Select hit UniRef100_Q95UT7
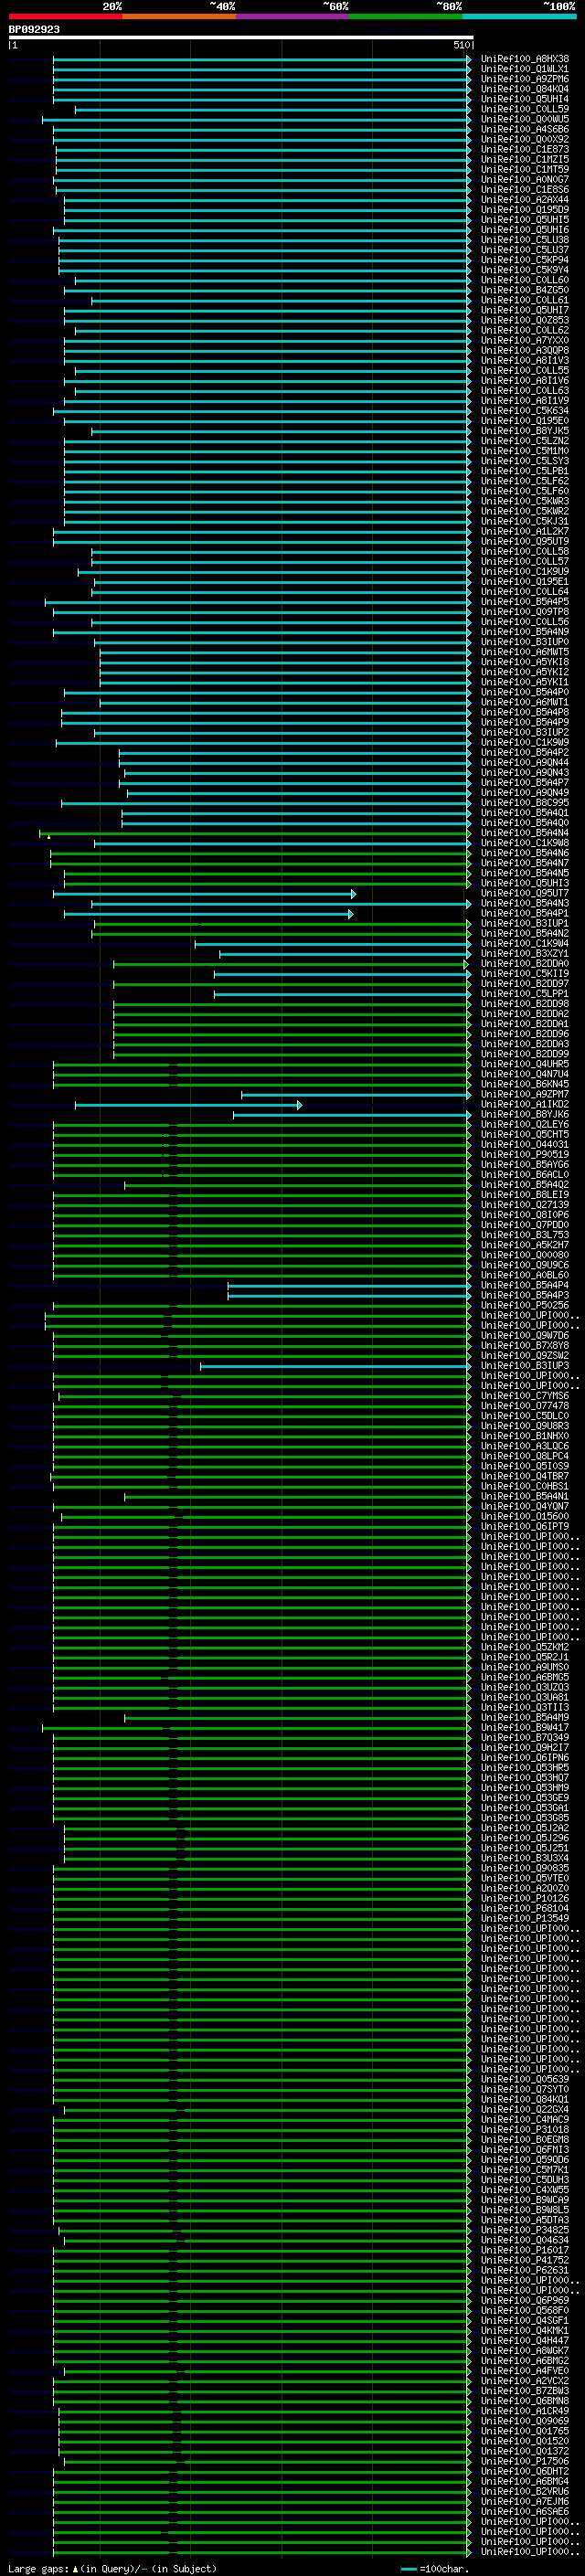Image resolution: width=585 pixels, height=2576 pixels. click(x=525, y=893)
